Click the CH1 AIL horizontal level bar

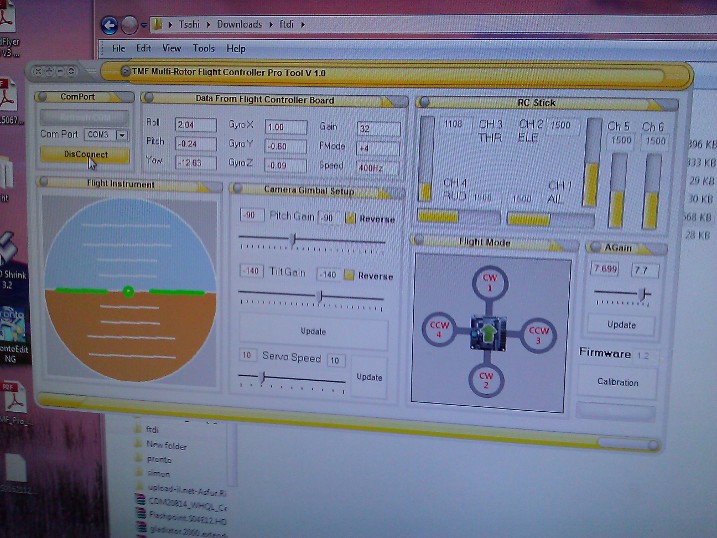pos(551,219)
